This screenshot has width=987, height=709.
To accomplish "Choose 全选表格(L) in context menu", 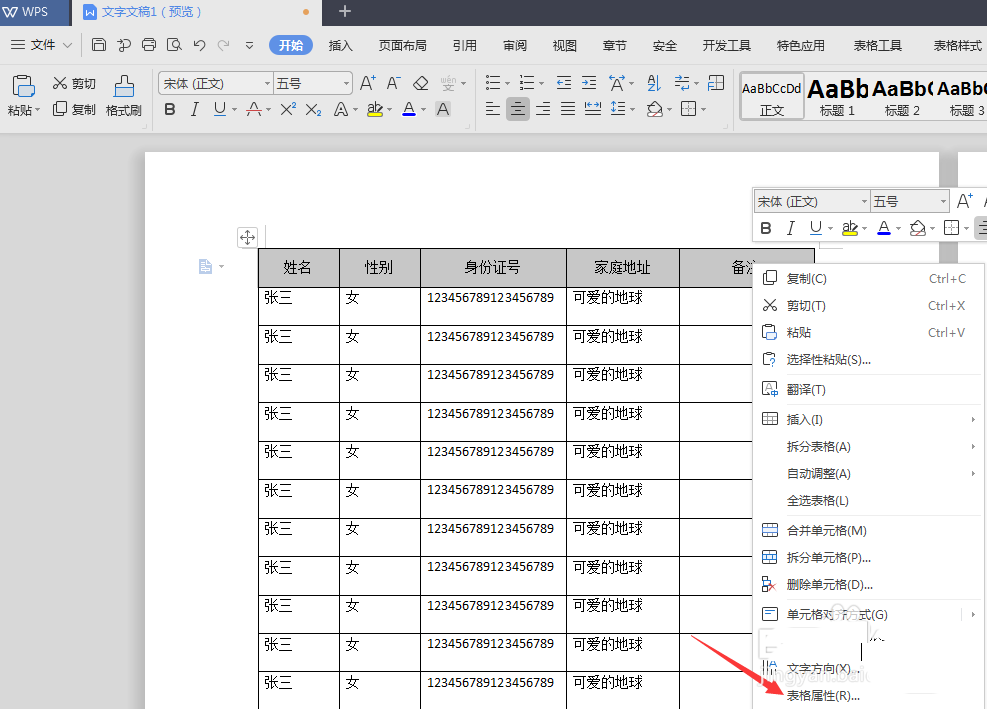I will (818, 501).
